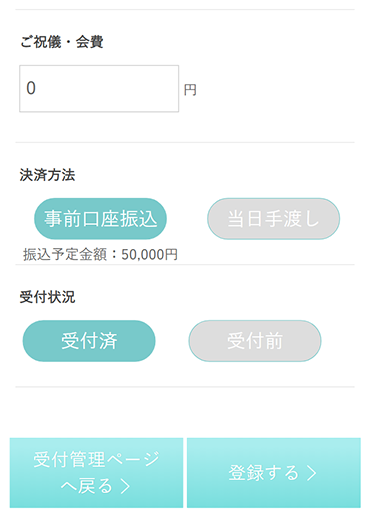Click the 受付状況 section heading

47,297
